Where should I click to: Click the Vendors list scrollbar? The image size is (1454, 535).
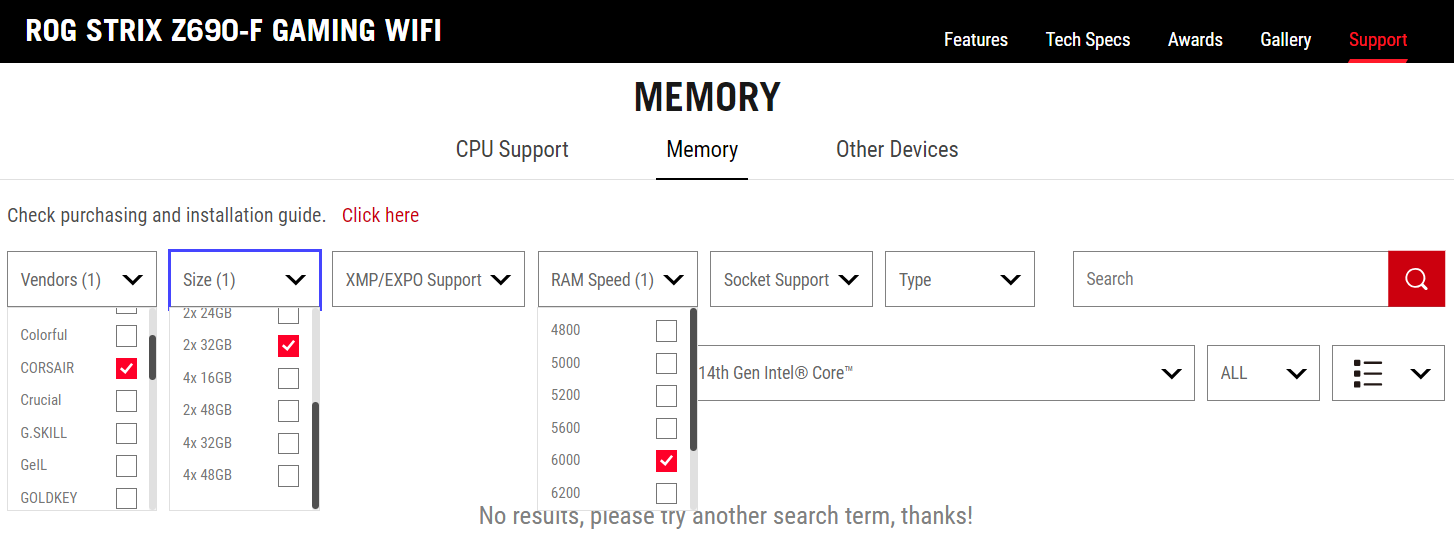pyautogui.click(x=153, y=356)
